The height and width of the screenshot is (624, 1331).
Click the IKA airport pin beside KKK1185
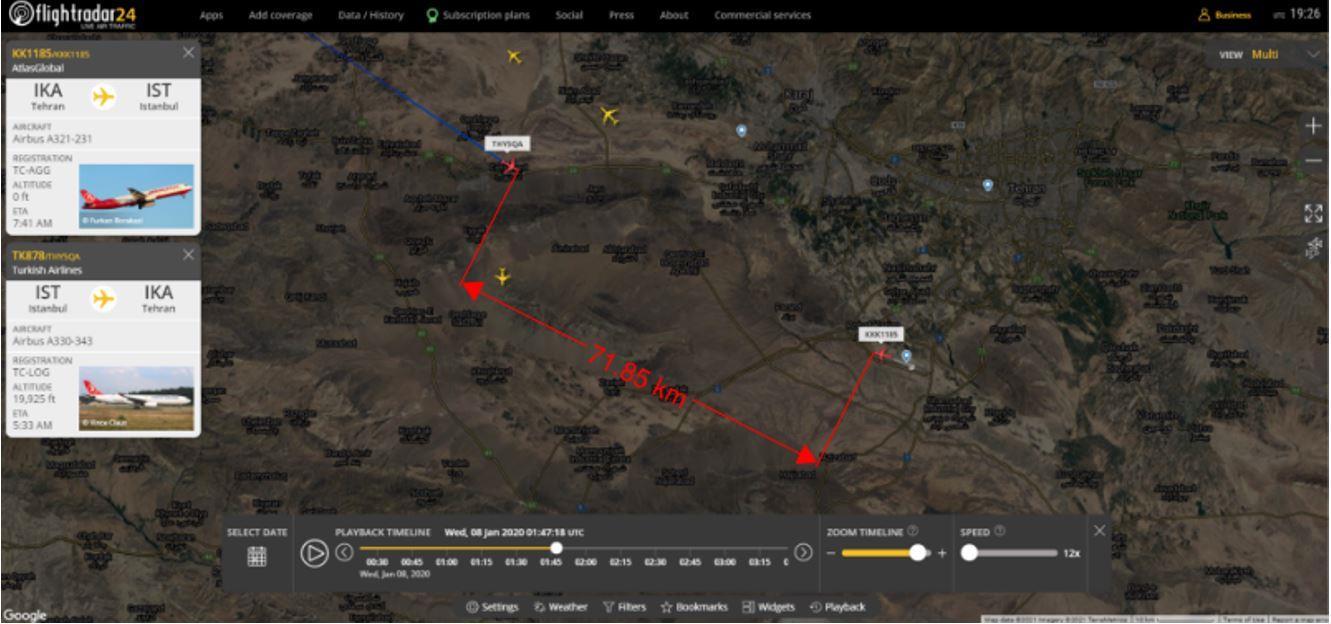click(906, 355)
